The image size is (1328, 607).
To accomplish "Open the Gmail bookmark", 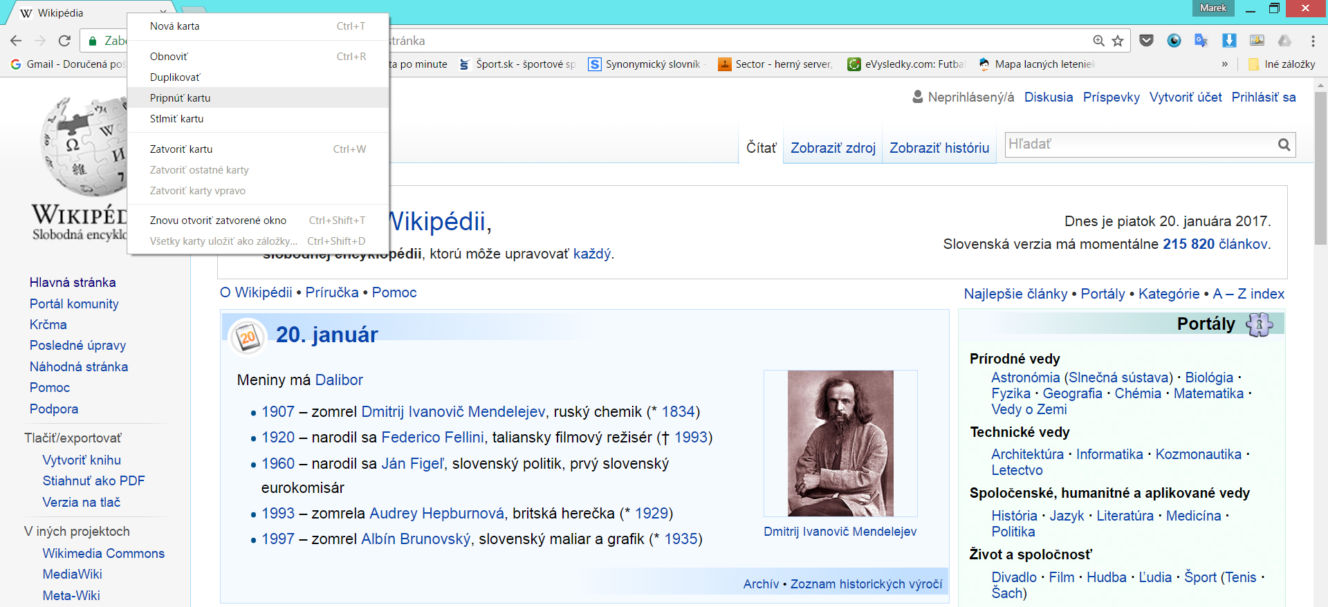I will point(68,64).
